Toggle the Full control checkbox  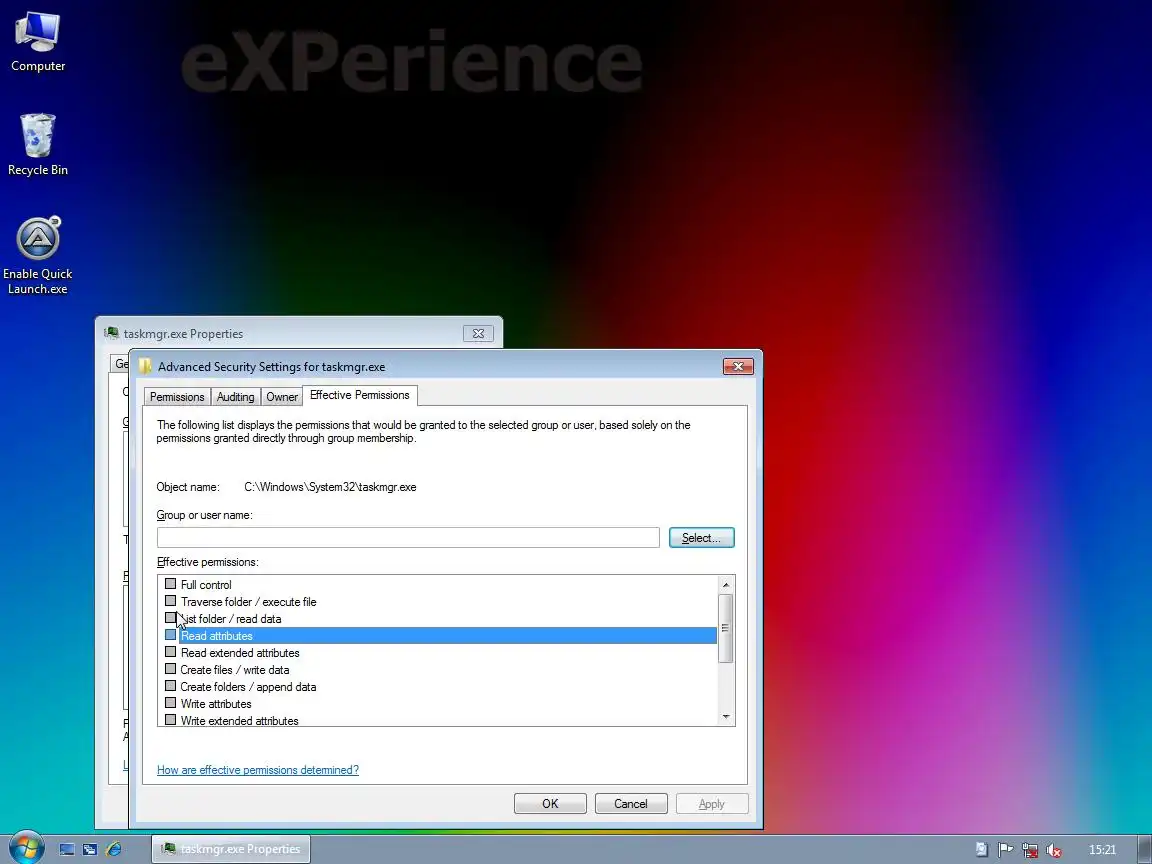click(x=170, y=584)
